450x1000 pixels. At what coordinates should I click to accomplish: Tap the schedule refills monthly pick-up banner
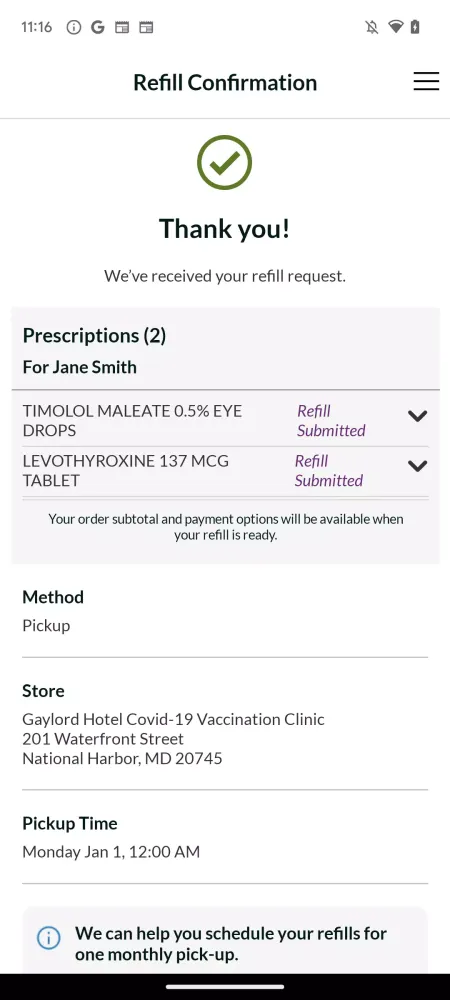tap(225, 941)
